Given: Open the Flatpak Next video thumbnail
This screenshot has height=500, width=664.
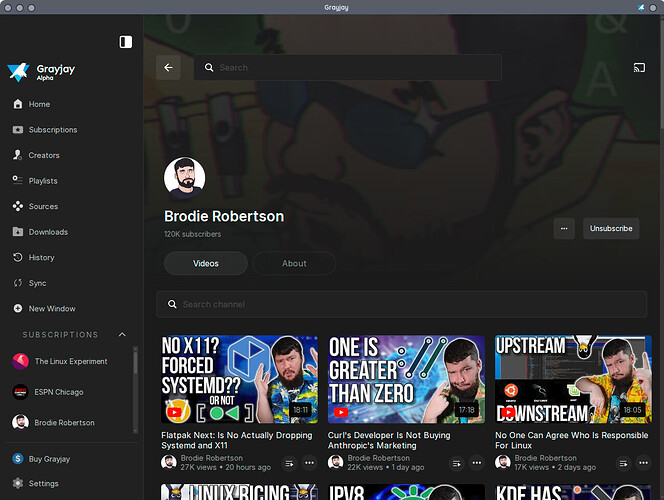Looking at the screenshot, I should coord(239,379).
